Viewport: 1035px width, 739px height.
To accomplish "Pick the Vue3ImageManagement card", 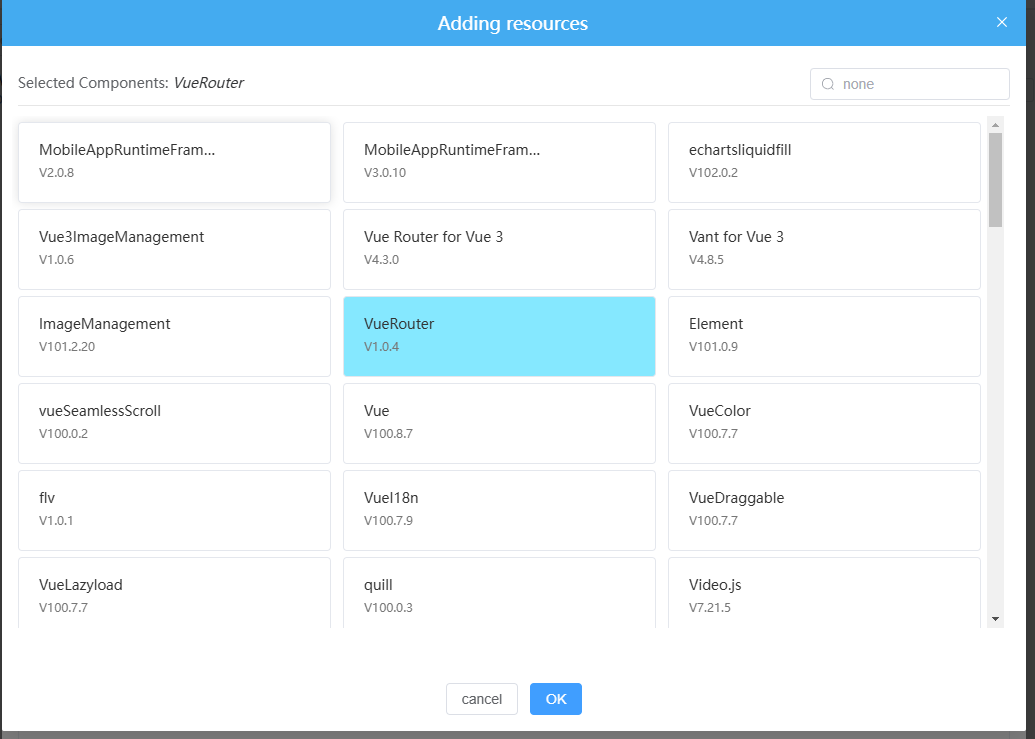I will tap(174, 249).
